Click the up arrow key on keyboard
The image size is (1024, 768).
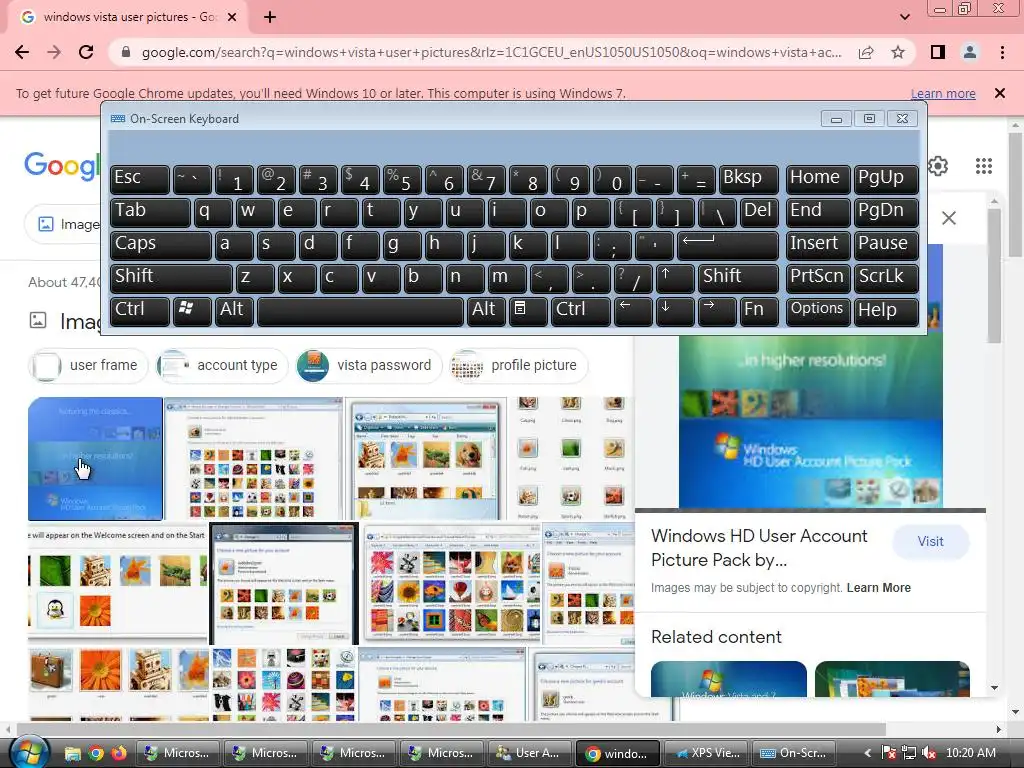675,277
